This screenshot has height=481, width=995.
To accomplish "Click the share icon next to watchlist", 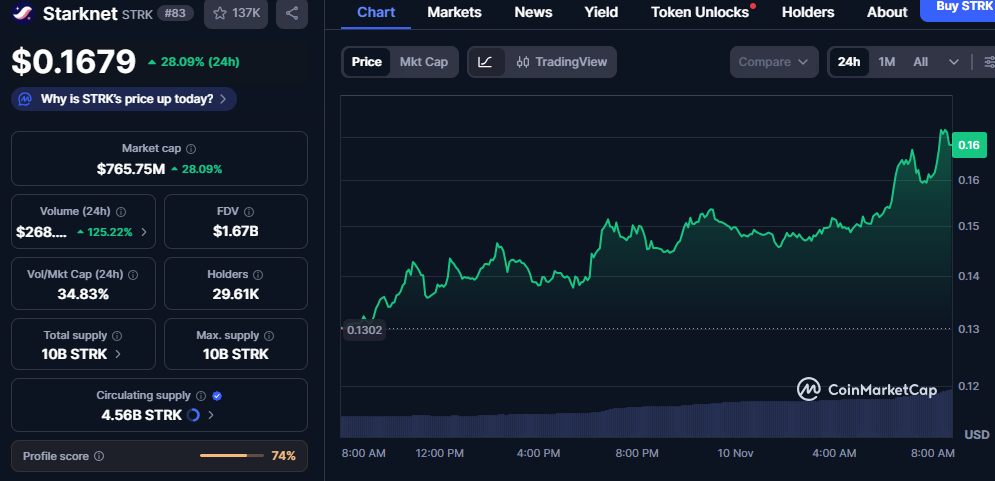I will [291, 13].
